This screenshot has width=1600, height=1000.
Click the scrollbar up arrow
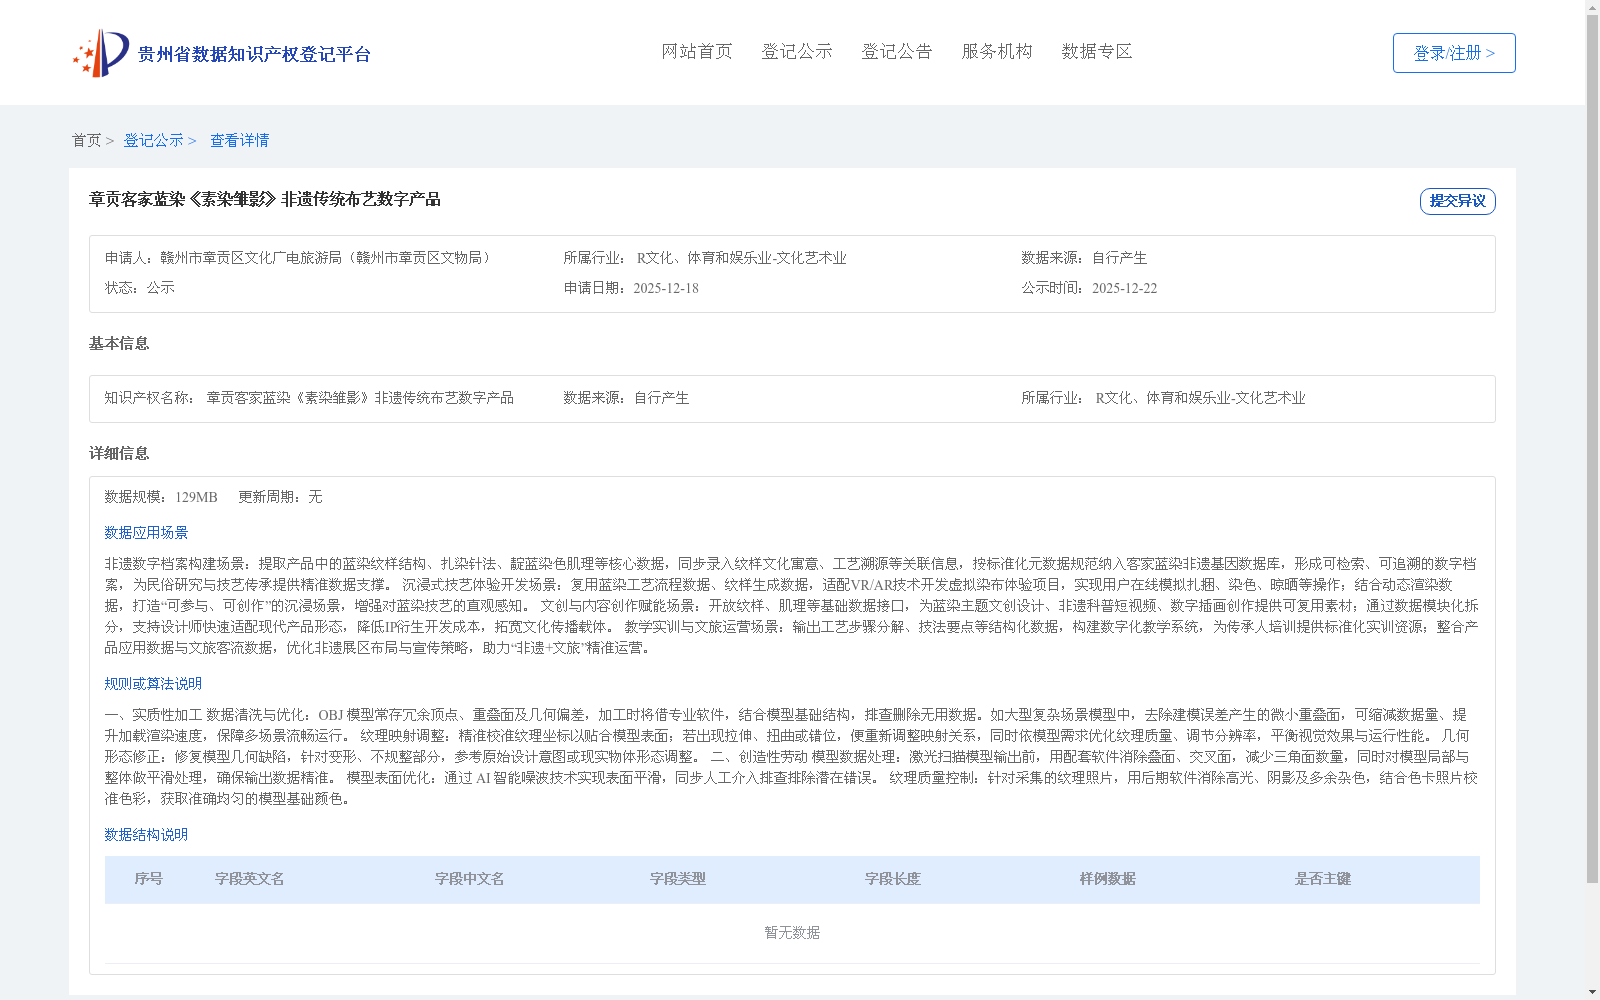[1592, 7]
